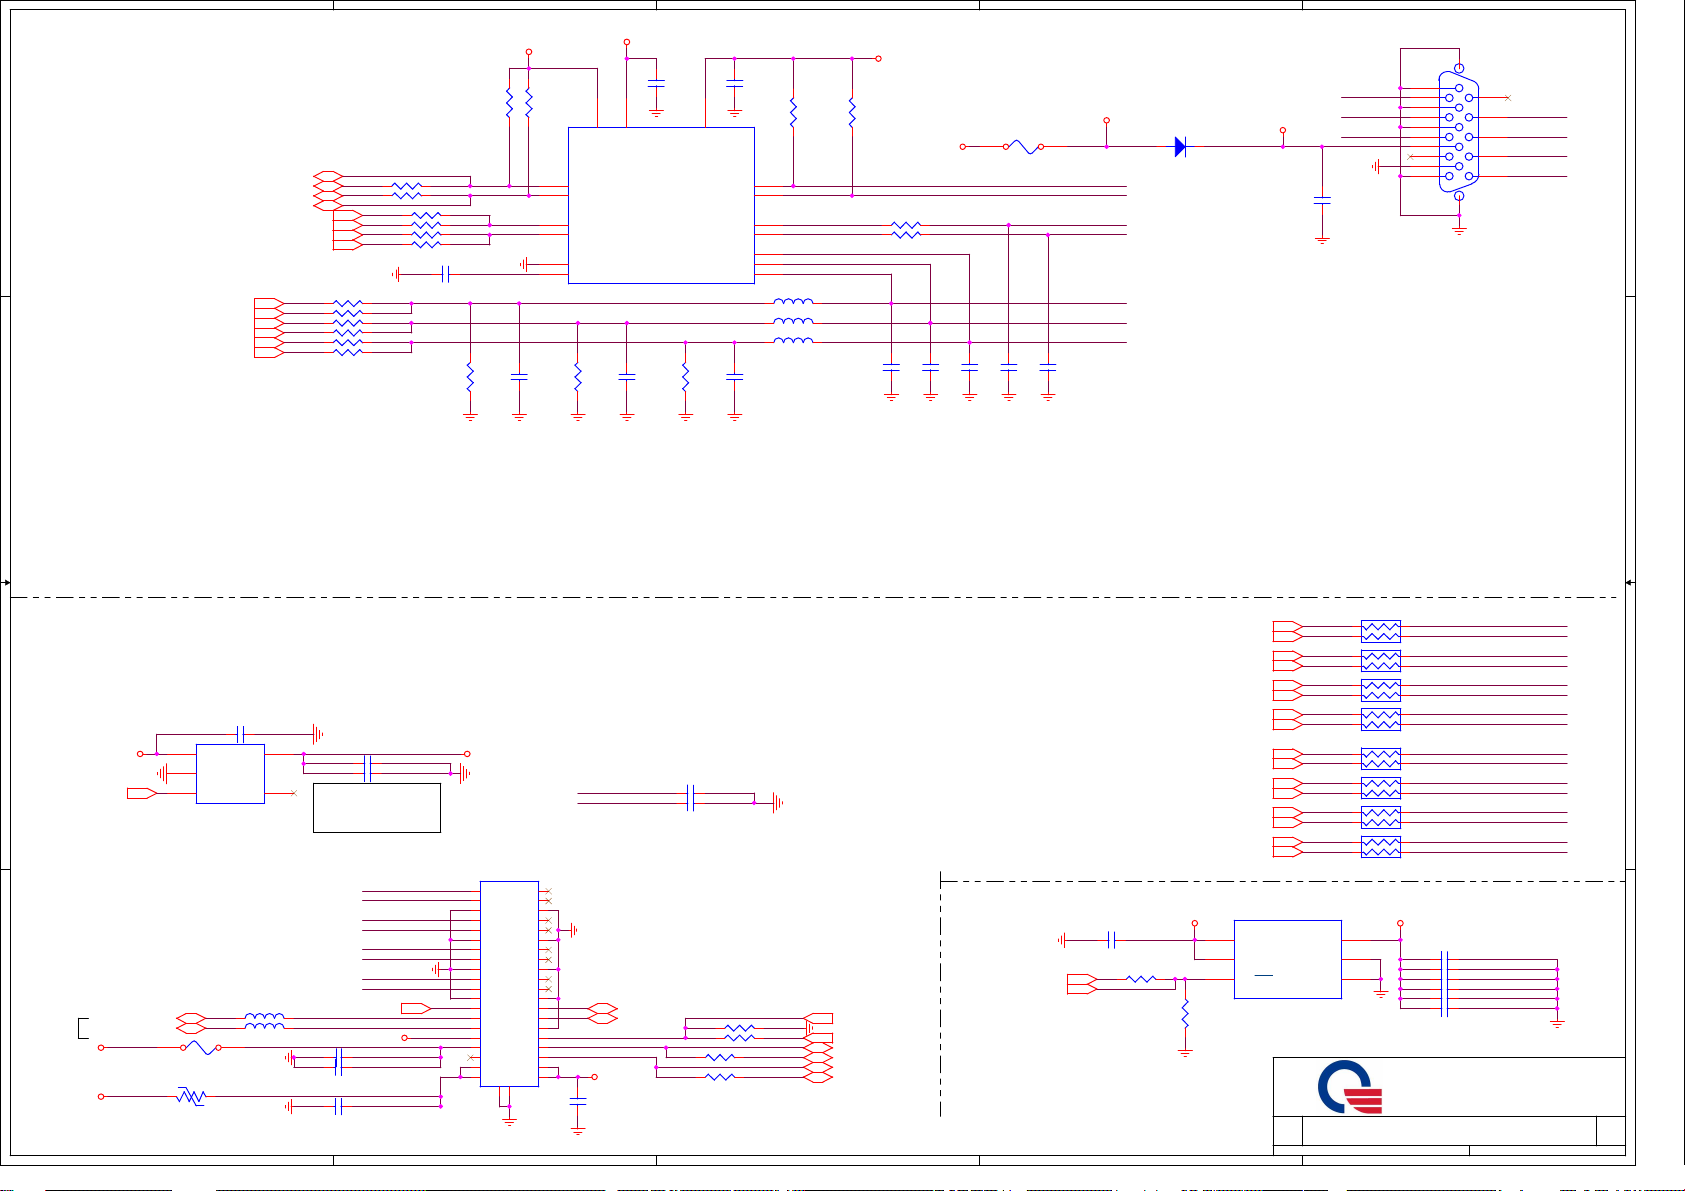This screenshot has height=1191, width=1685.
Task: Select the fuse symbol left of the diode
Action: point(1023,147)
